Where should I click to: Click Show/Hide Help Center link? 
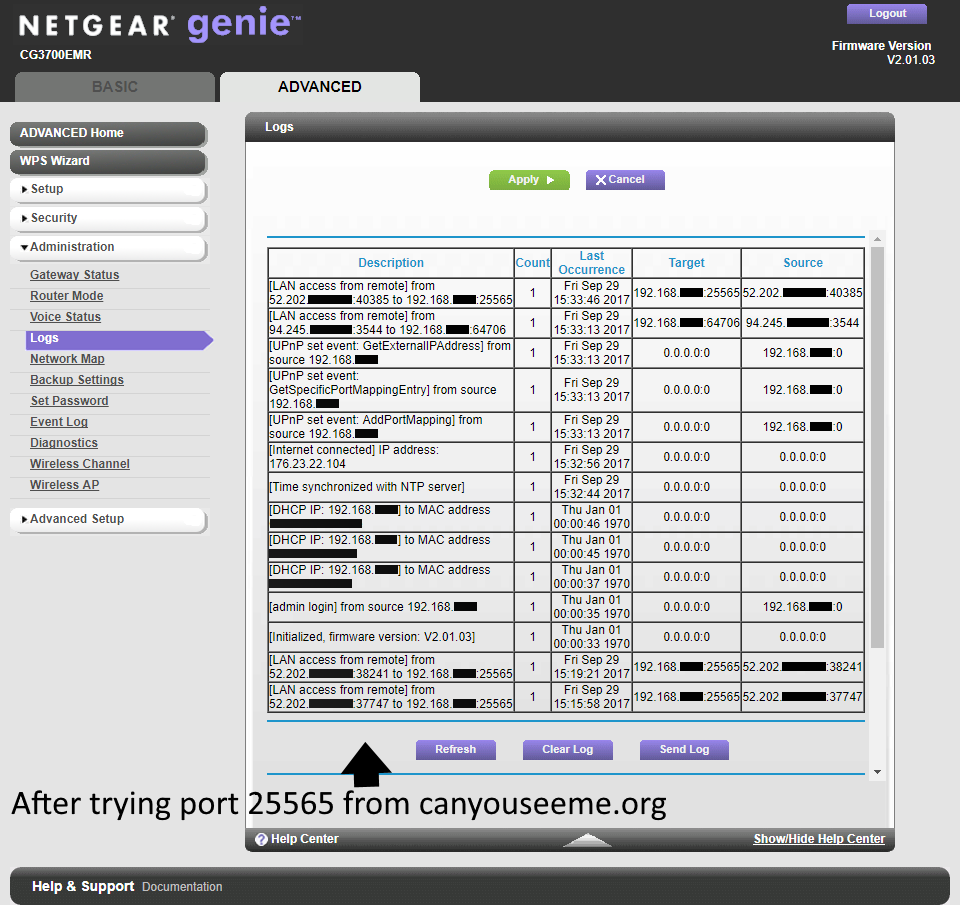819,839
